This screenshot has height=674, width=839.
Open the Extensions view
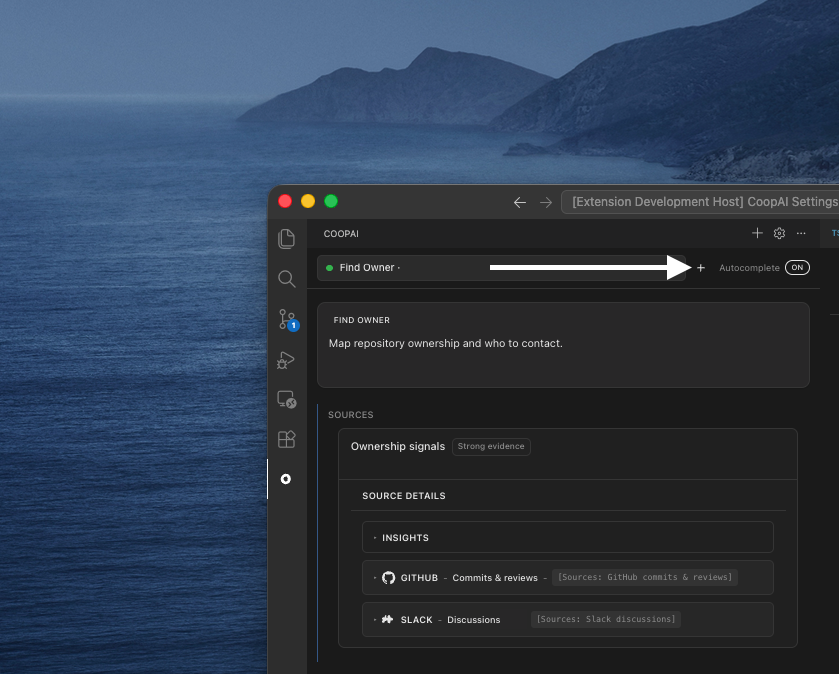pyautogui.click(x=286, y=439)
